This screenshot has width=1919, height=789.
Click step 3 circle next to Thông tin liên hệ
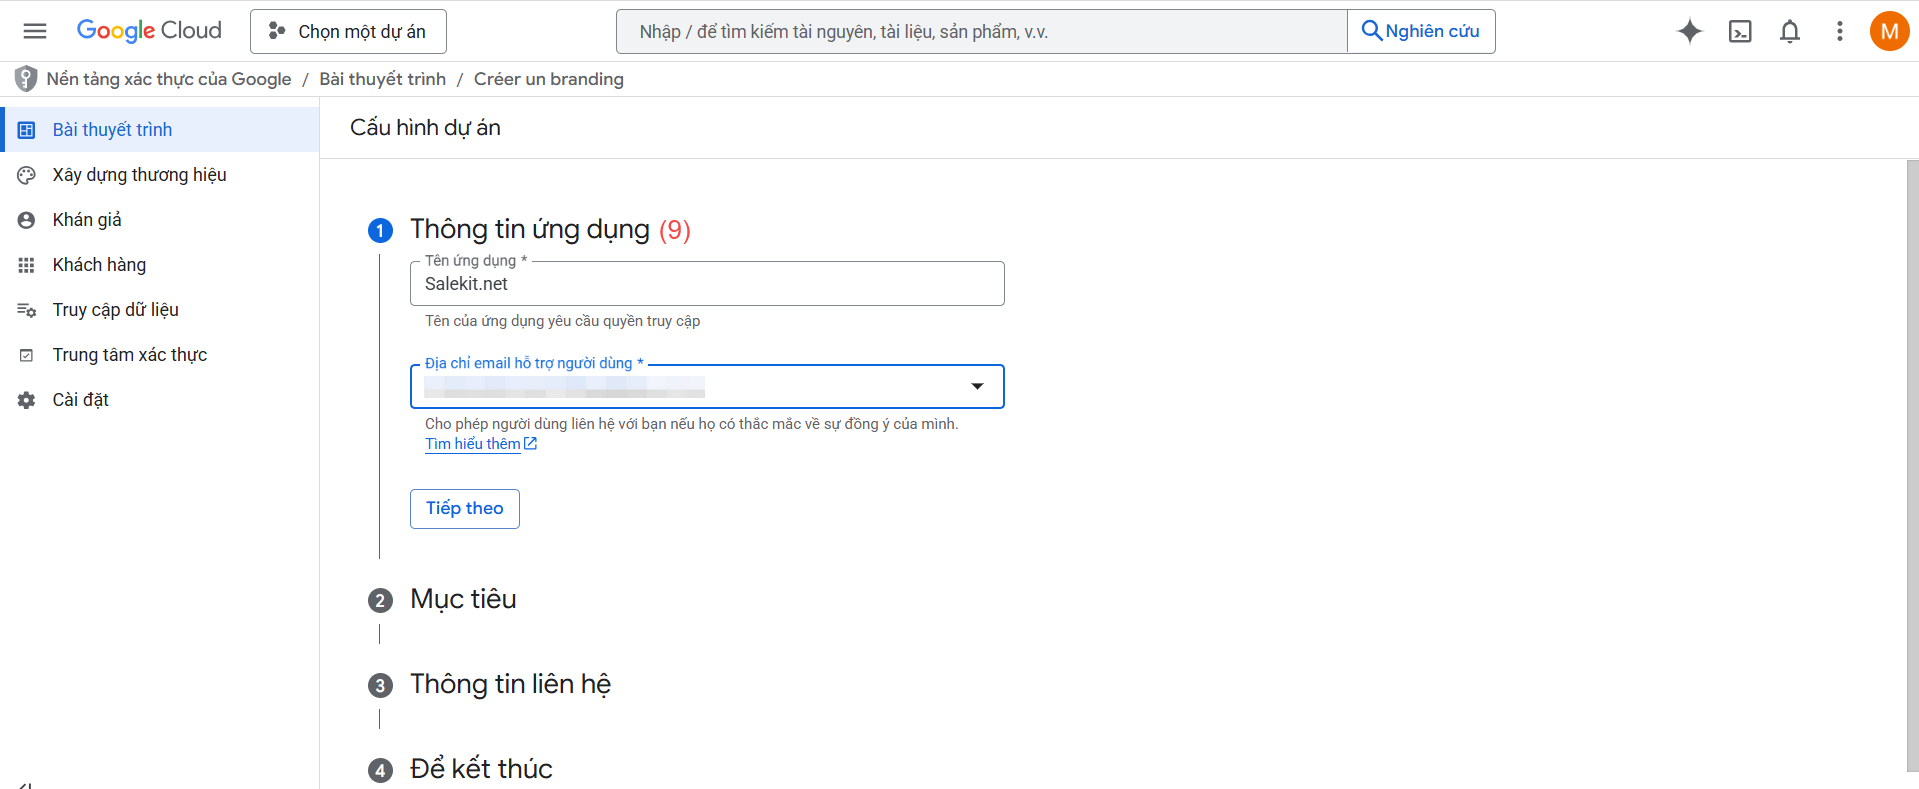tap(380, 686)
